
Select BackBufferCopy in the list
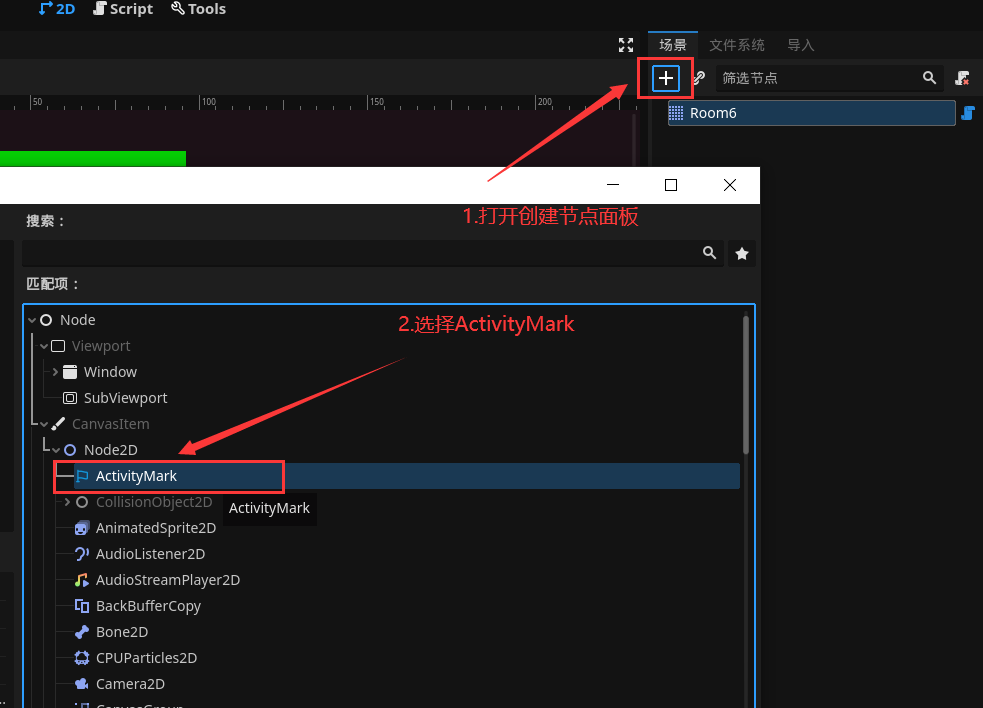tap(149, 606)
